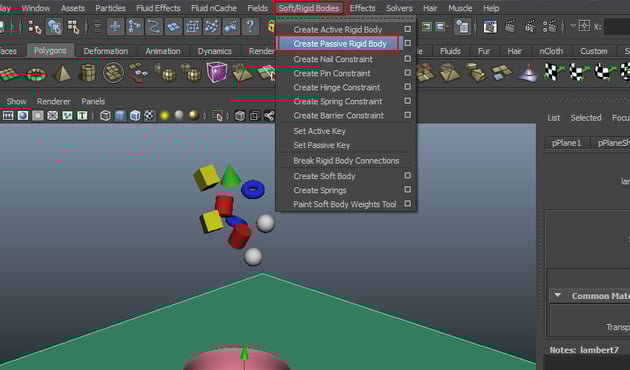Collapse the Common Material section
This screenshot has height=370, width=630.
[558, 295]
